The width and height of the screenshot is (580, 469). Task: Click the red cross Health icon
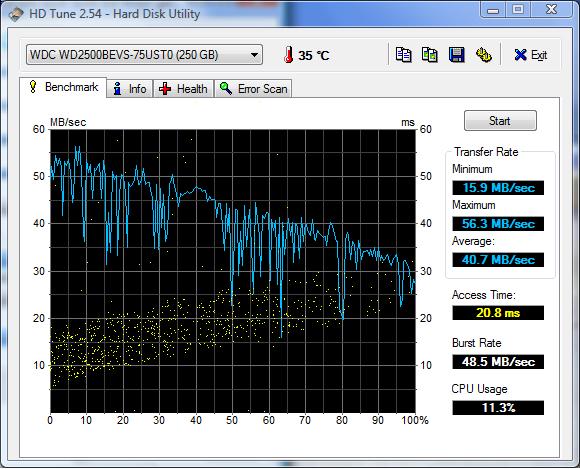coord(165,89)
